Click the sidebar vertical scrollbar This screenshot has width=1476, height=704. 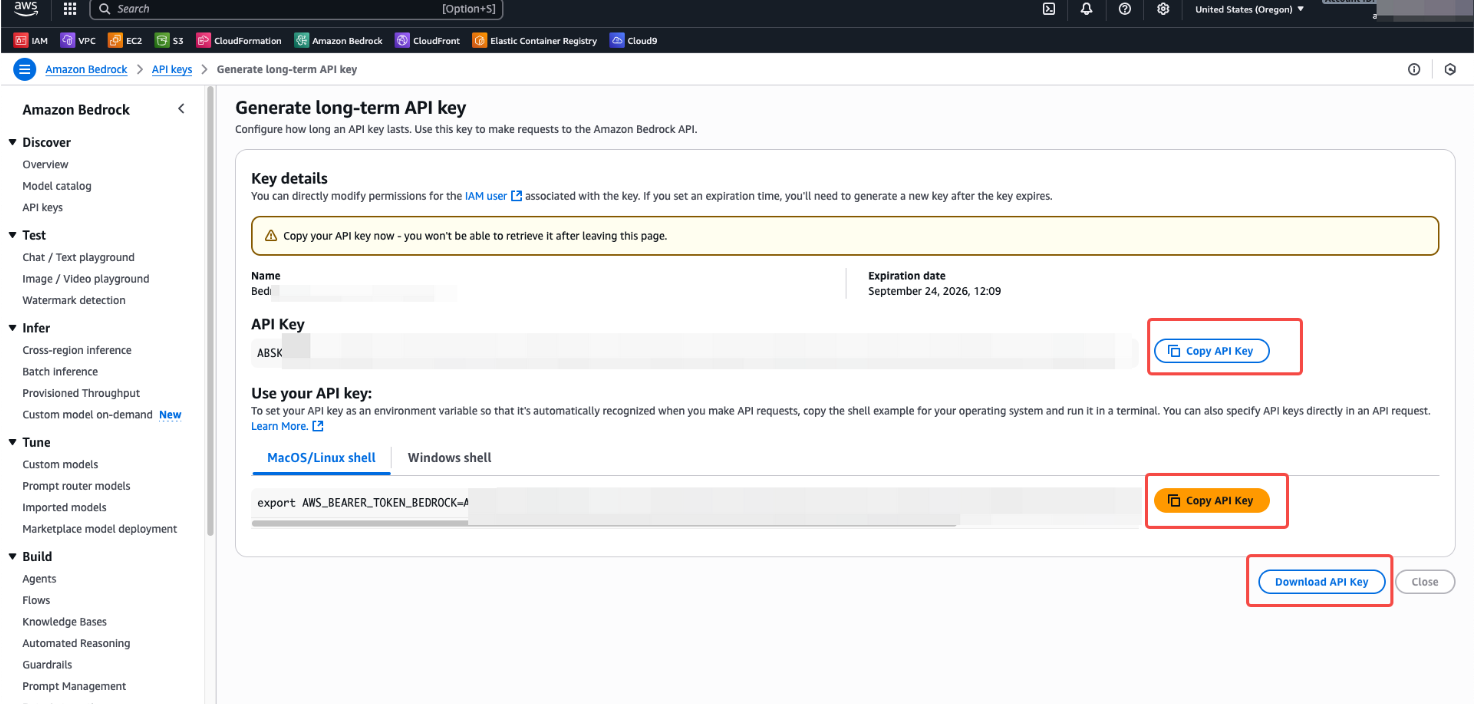(x=210, y=310)
